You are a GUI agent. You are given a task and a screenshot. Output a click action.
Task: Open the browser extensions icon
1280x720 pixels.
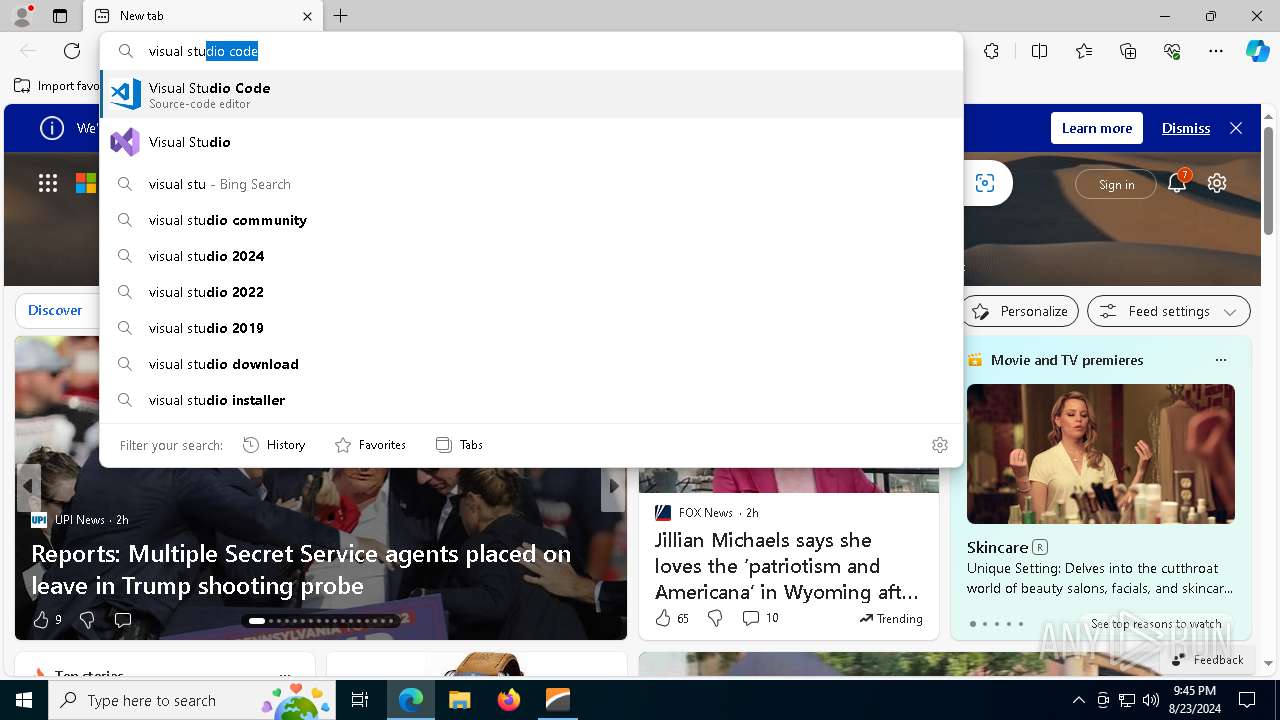(x=991, y=51)
